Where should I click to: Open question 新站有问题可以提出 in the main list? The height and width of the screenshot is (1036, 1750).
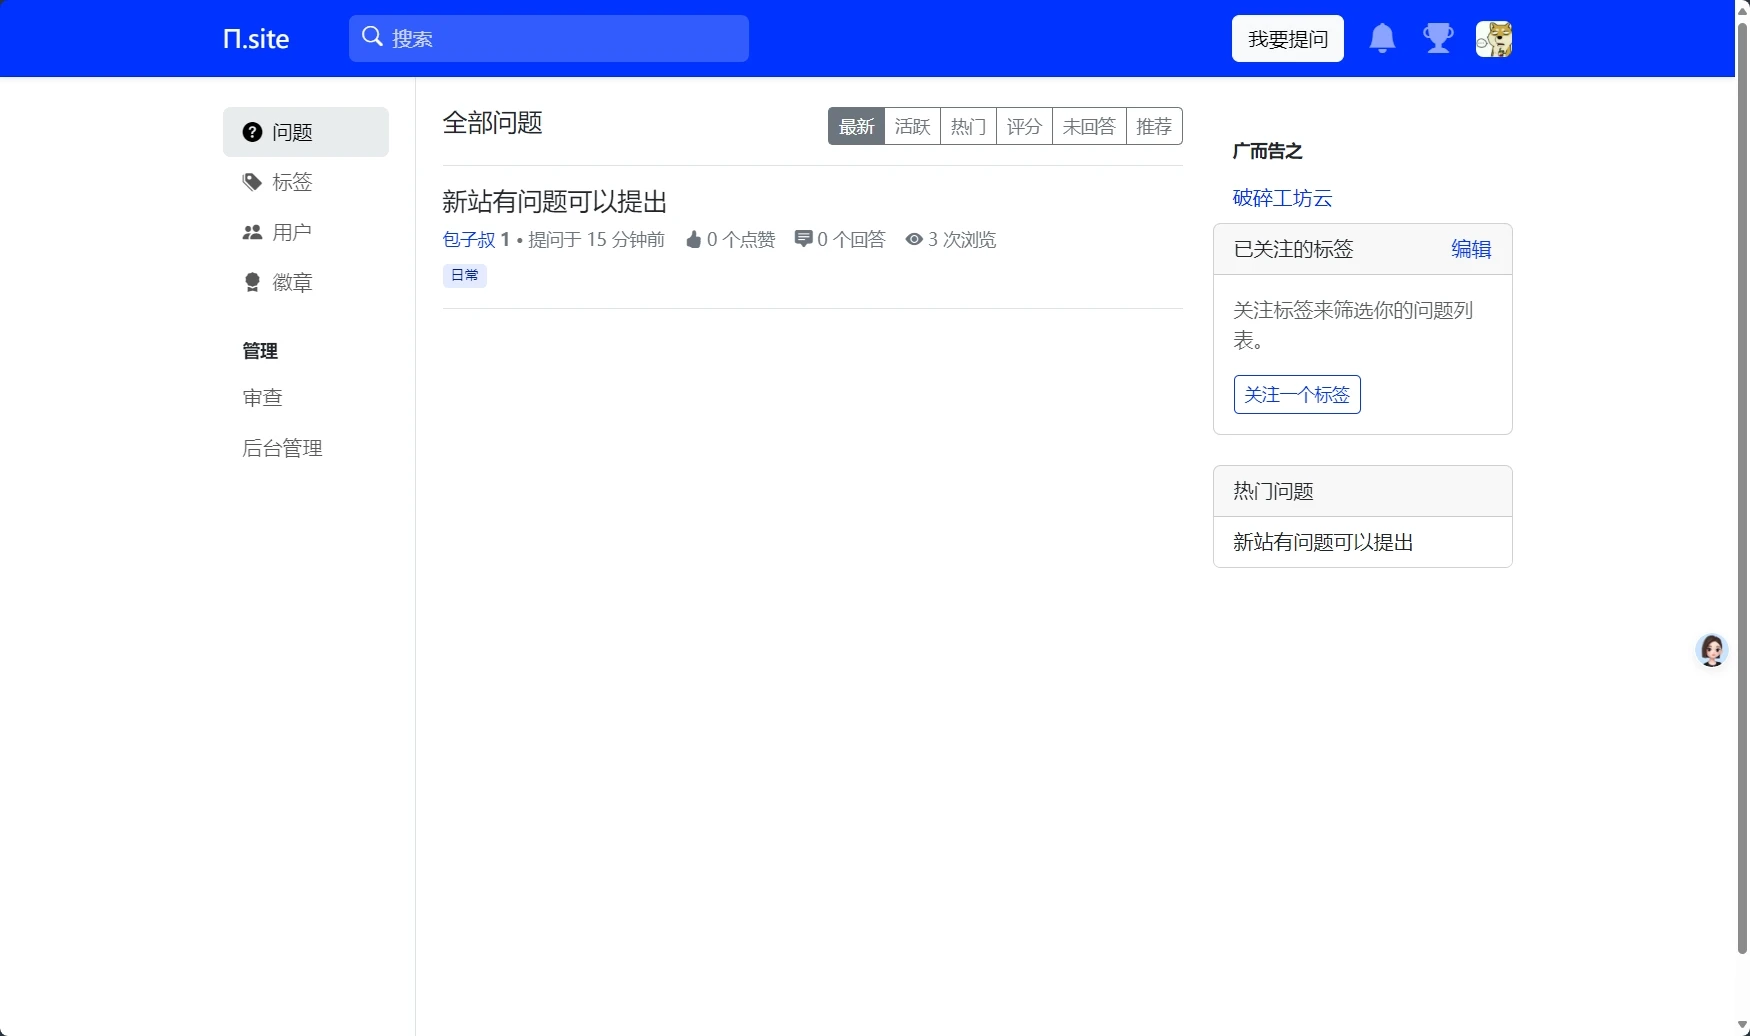click(x=554, y=202)
